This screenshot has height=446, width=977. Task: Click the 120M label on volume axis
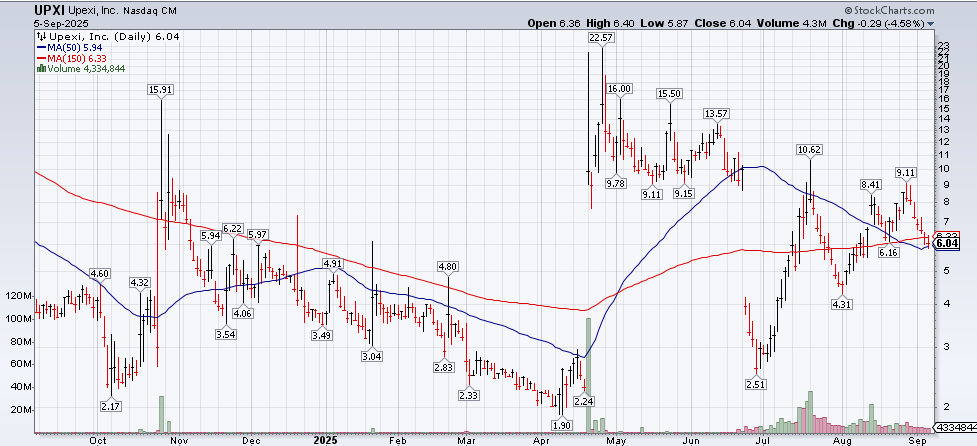click(19, 296)
